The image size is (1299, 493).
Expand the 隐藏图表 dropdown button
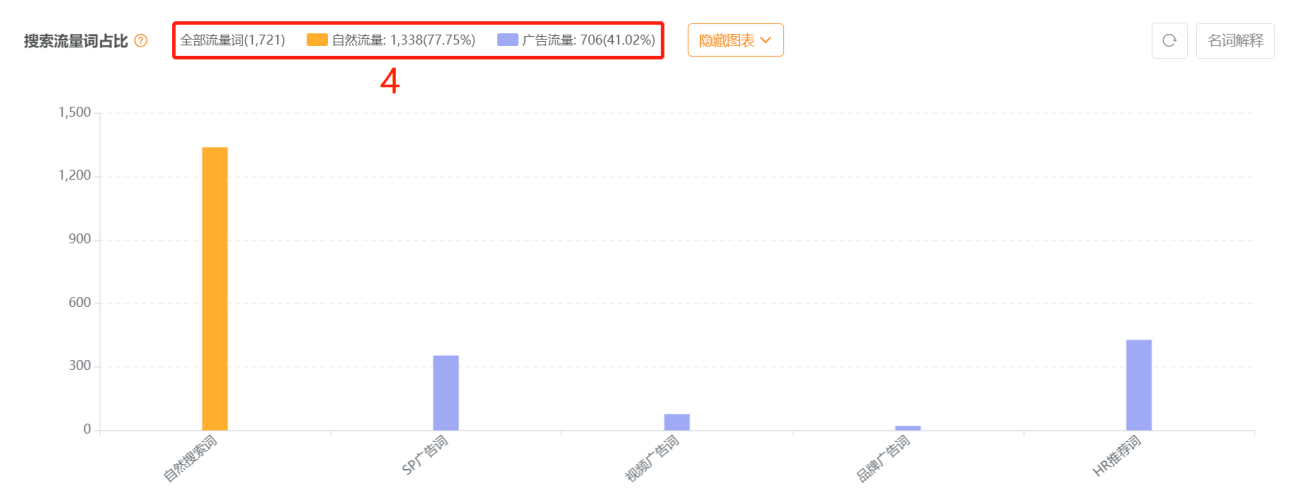point(735,40)
